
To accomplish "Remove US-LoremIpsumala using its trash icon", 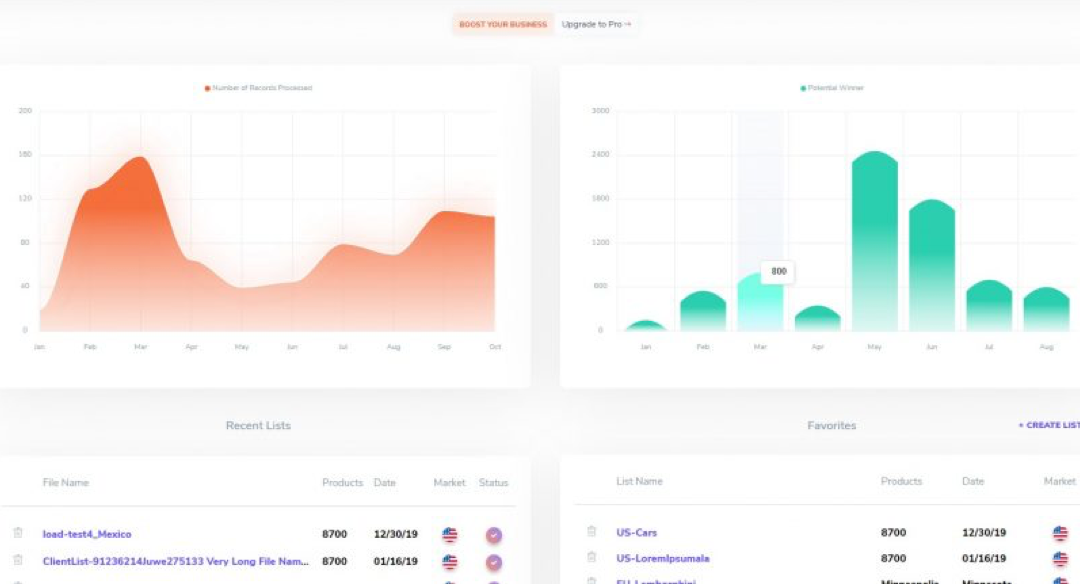I will [592, 558].
